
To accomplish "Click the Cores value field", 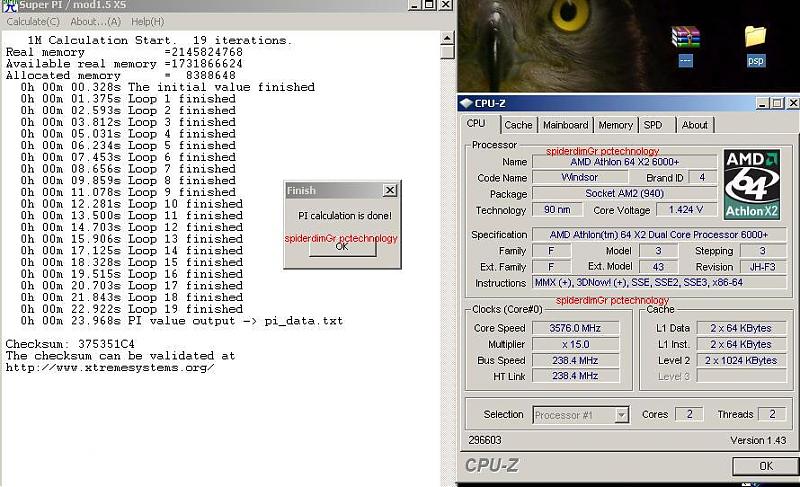I will click(x=689, y=414).
